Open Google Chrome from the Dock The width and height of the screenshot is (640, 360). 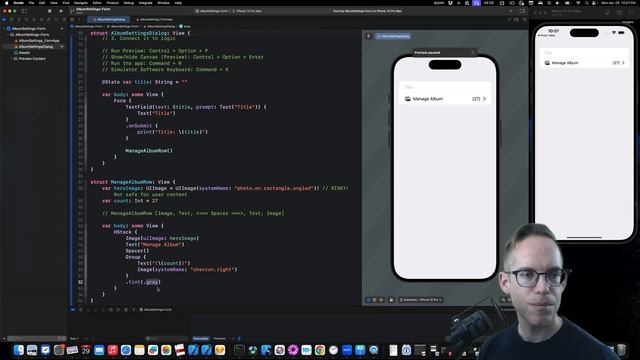(x=320, y=350)
